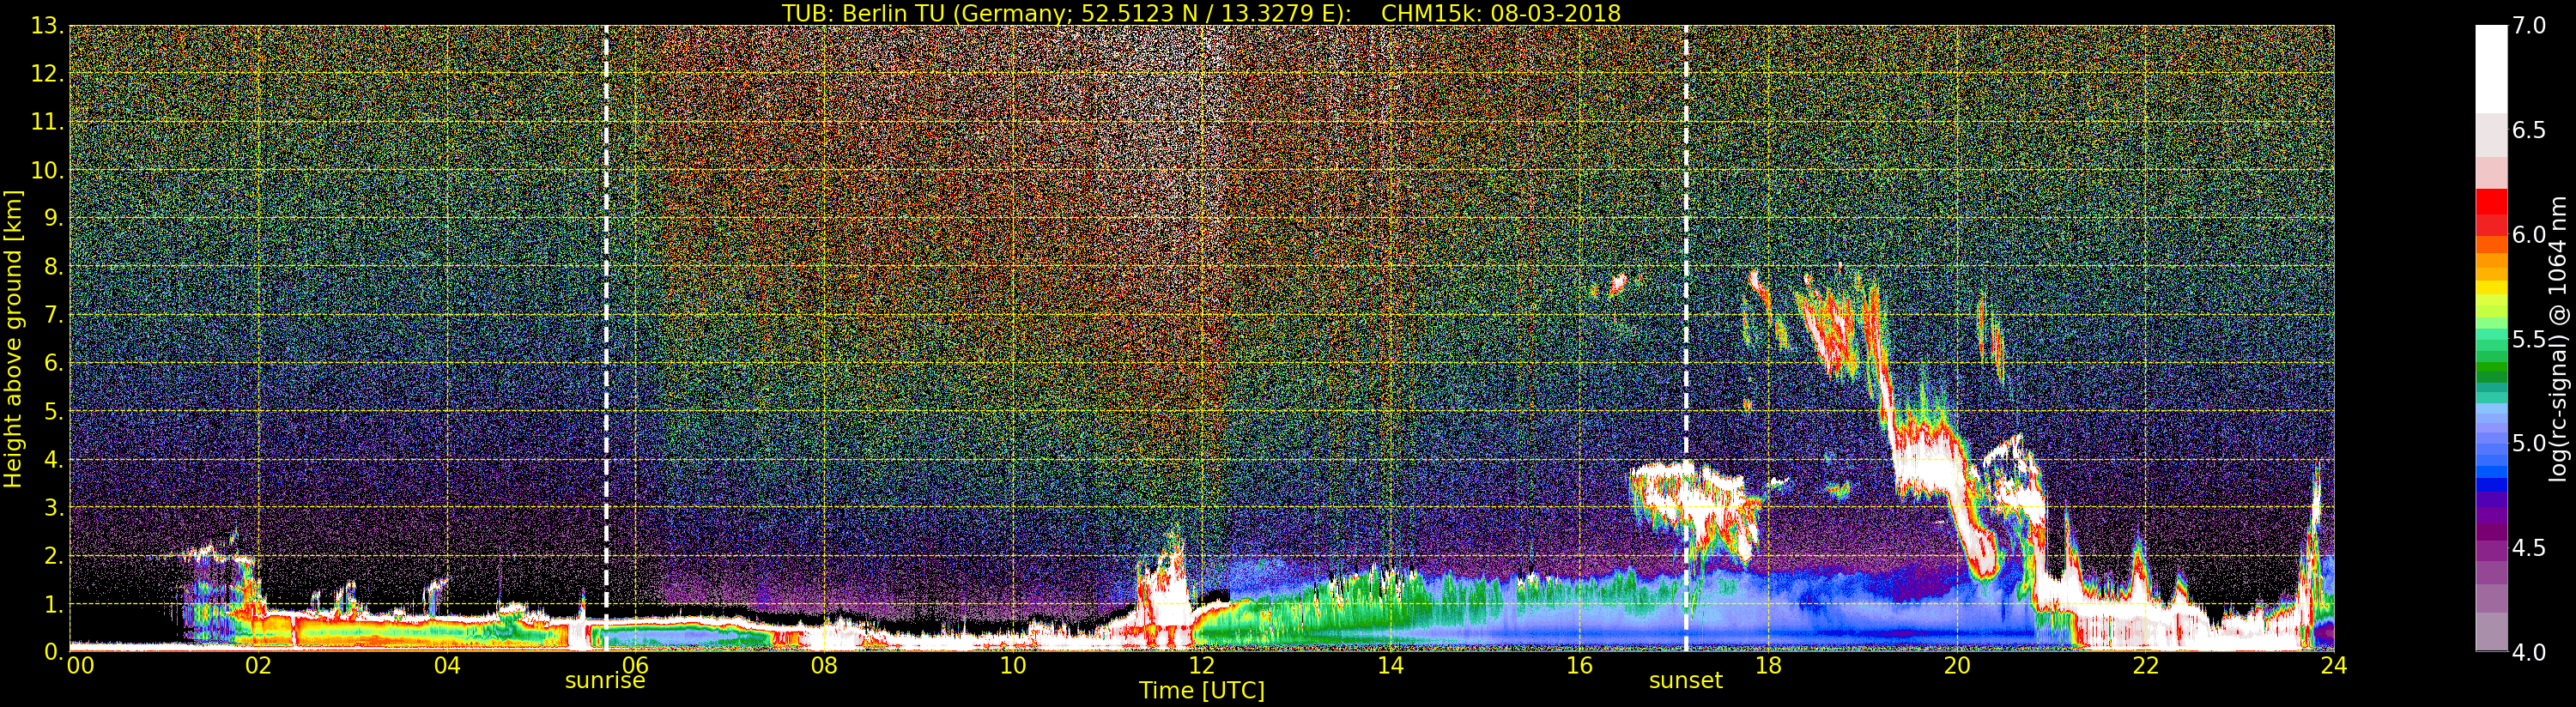The height and width of the screenshot is (707, 2576).
Task: Select time axis tick '16'
Action: tap(1579, 666)
